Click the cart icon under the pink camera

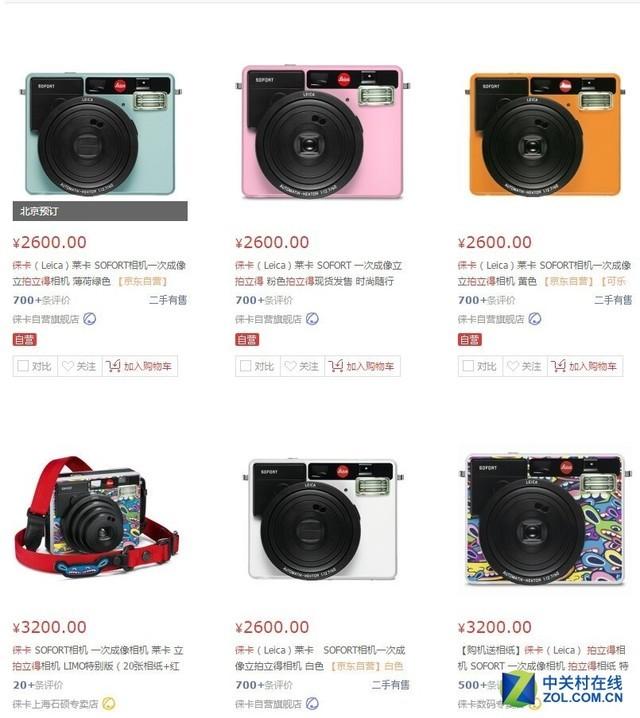tap(335, 366)
